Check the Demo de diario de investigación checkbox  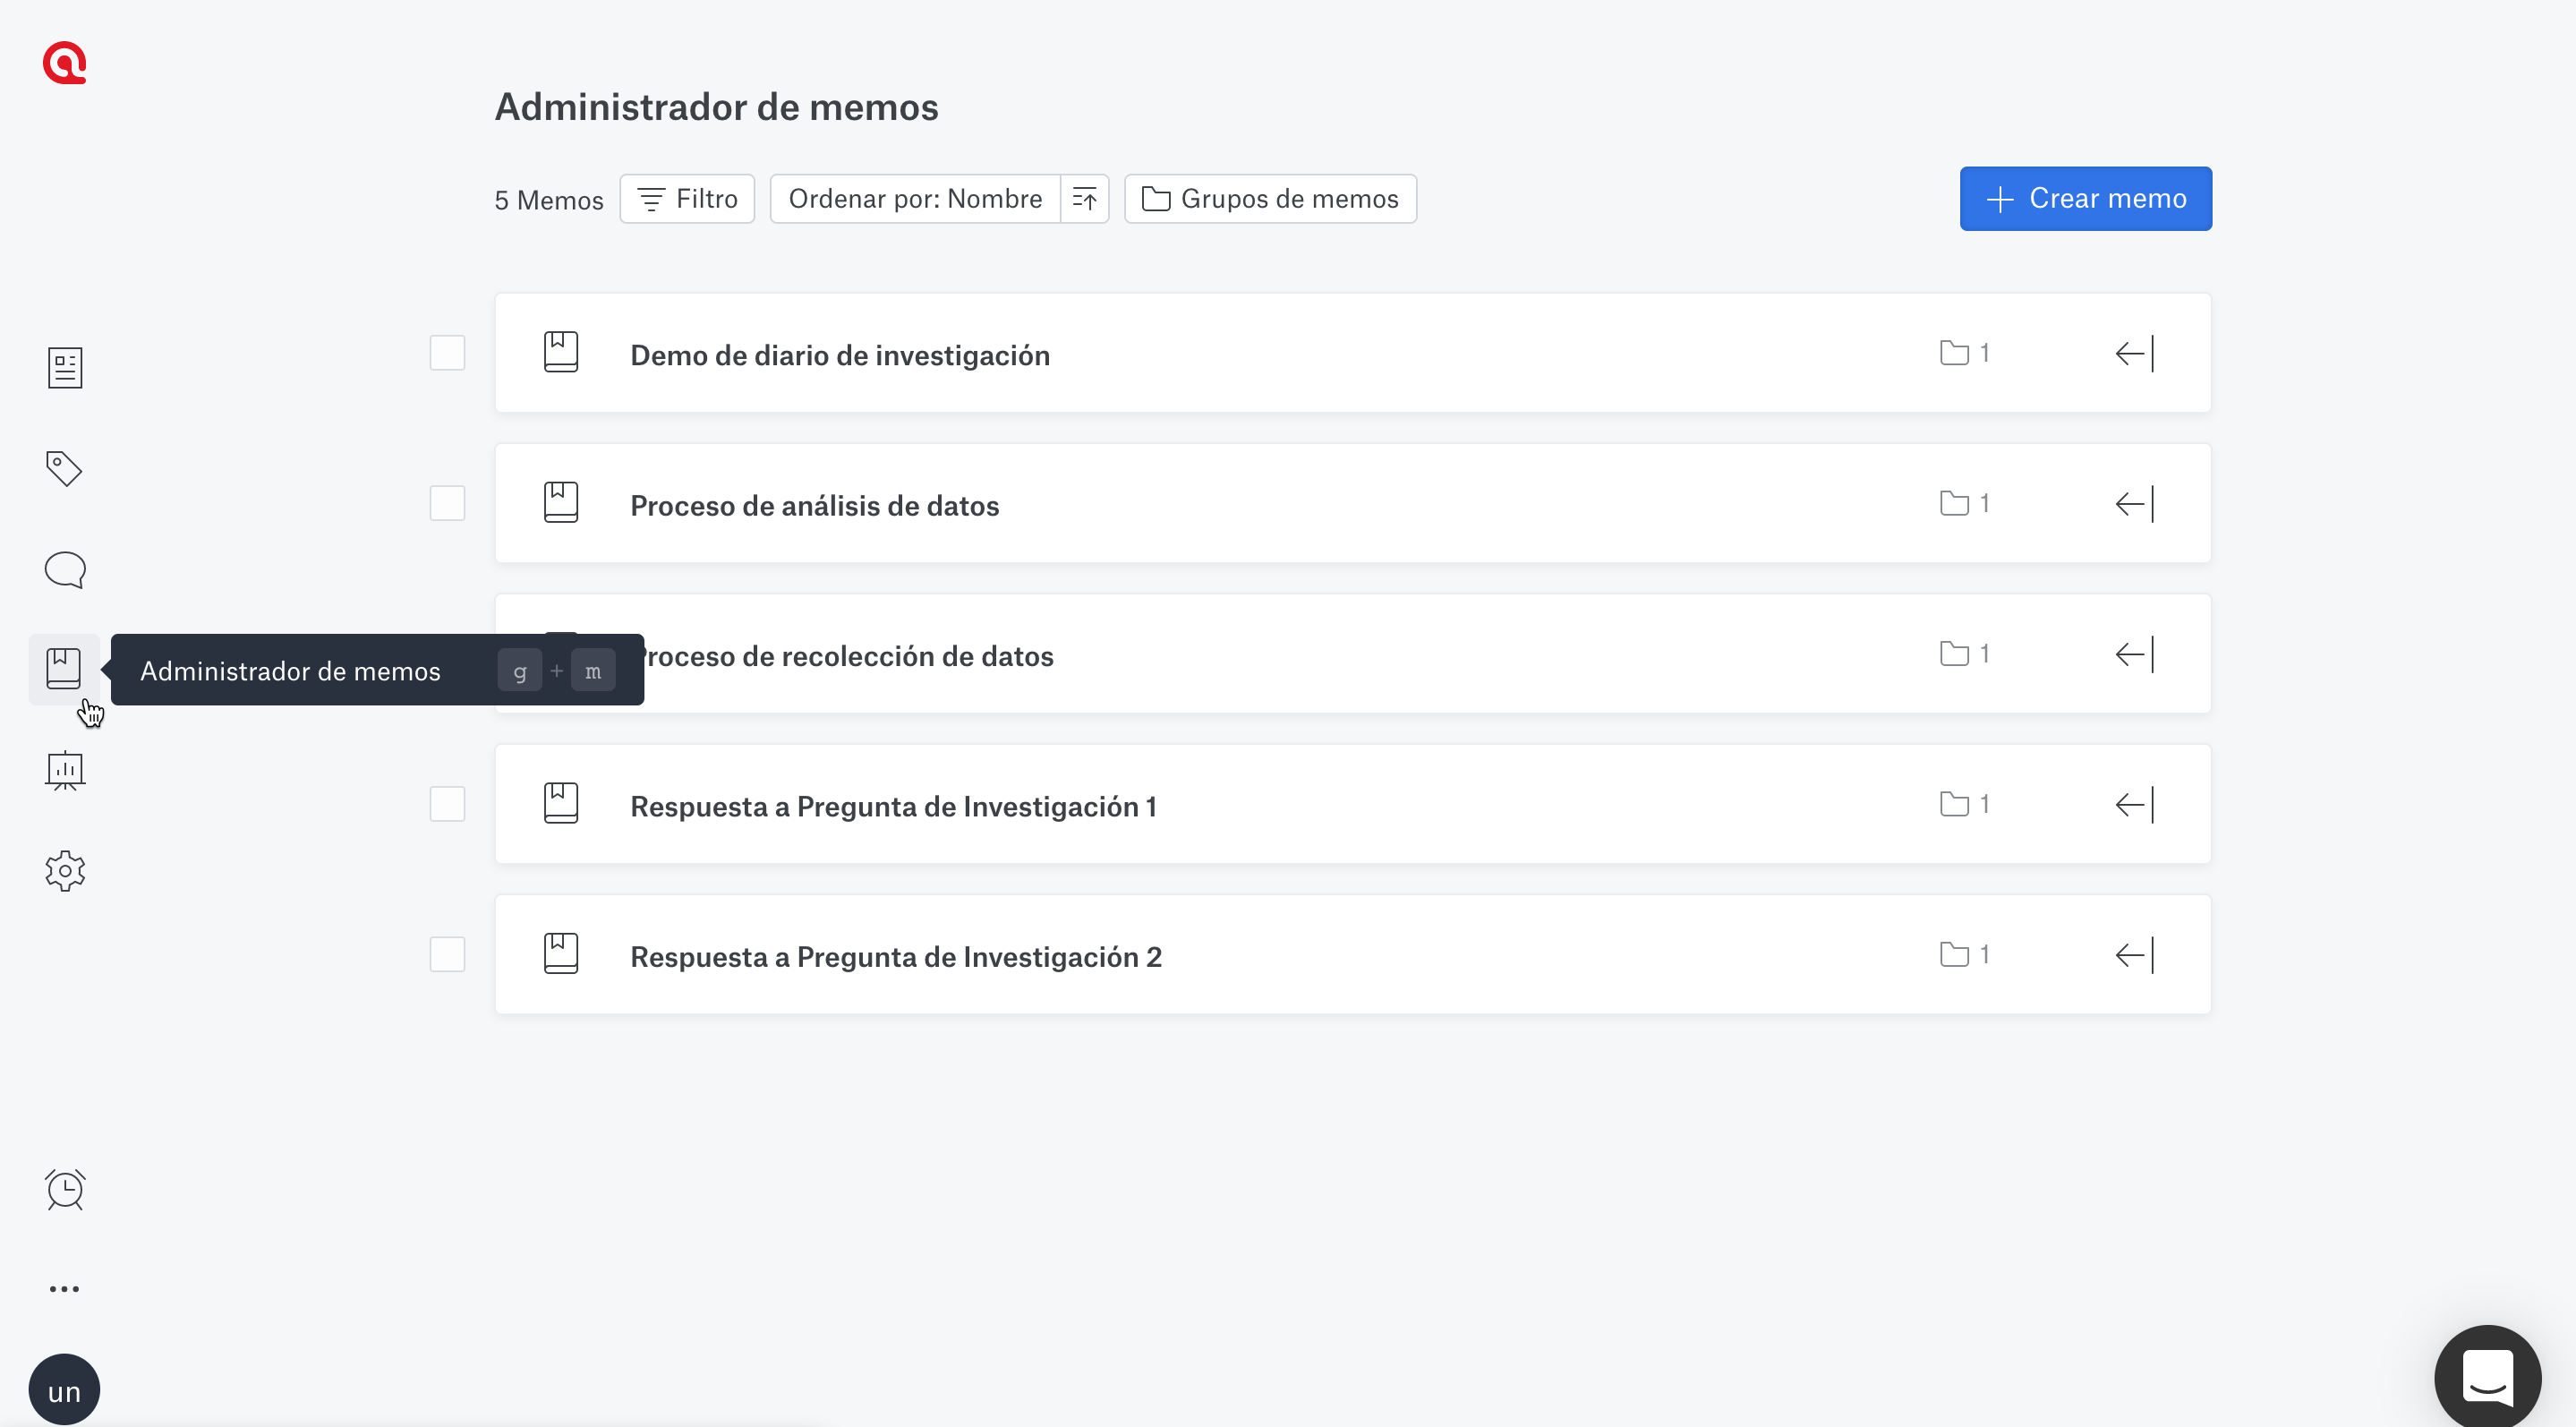(447, 353)
